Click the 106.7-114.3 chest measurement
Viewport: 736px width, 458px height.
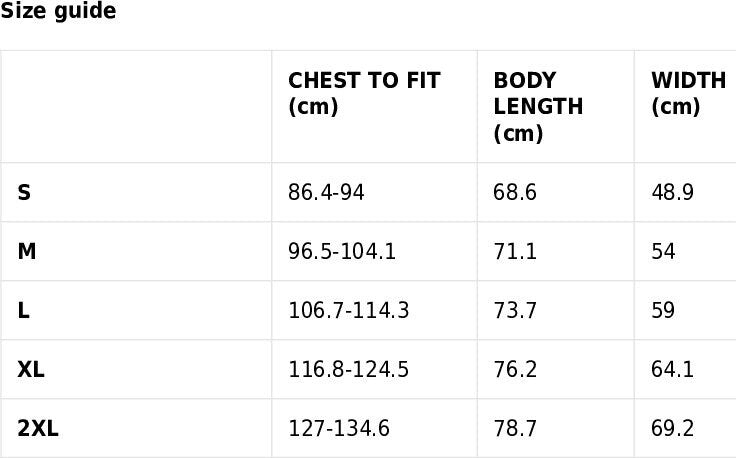[x=348, y=310]
